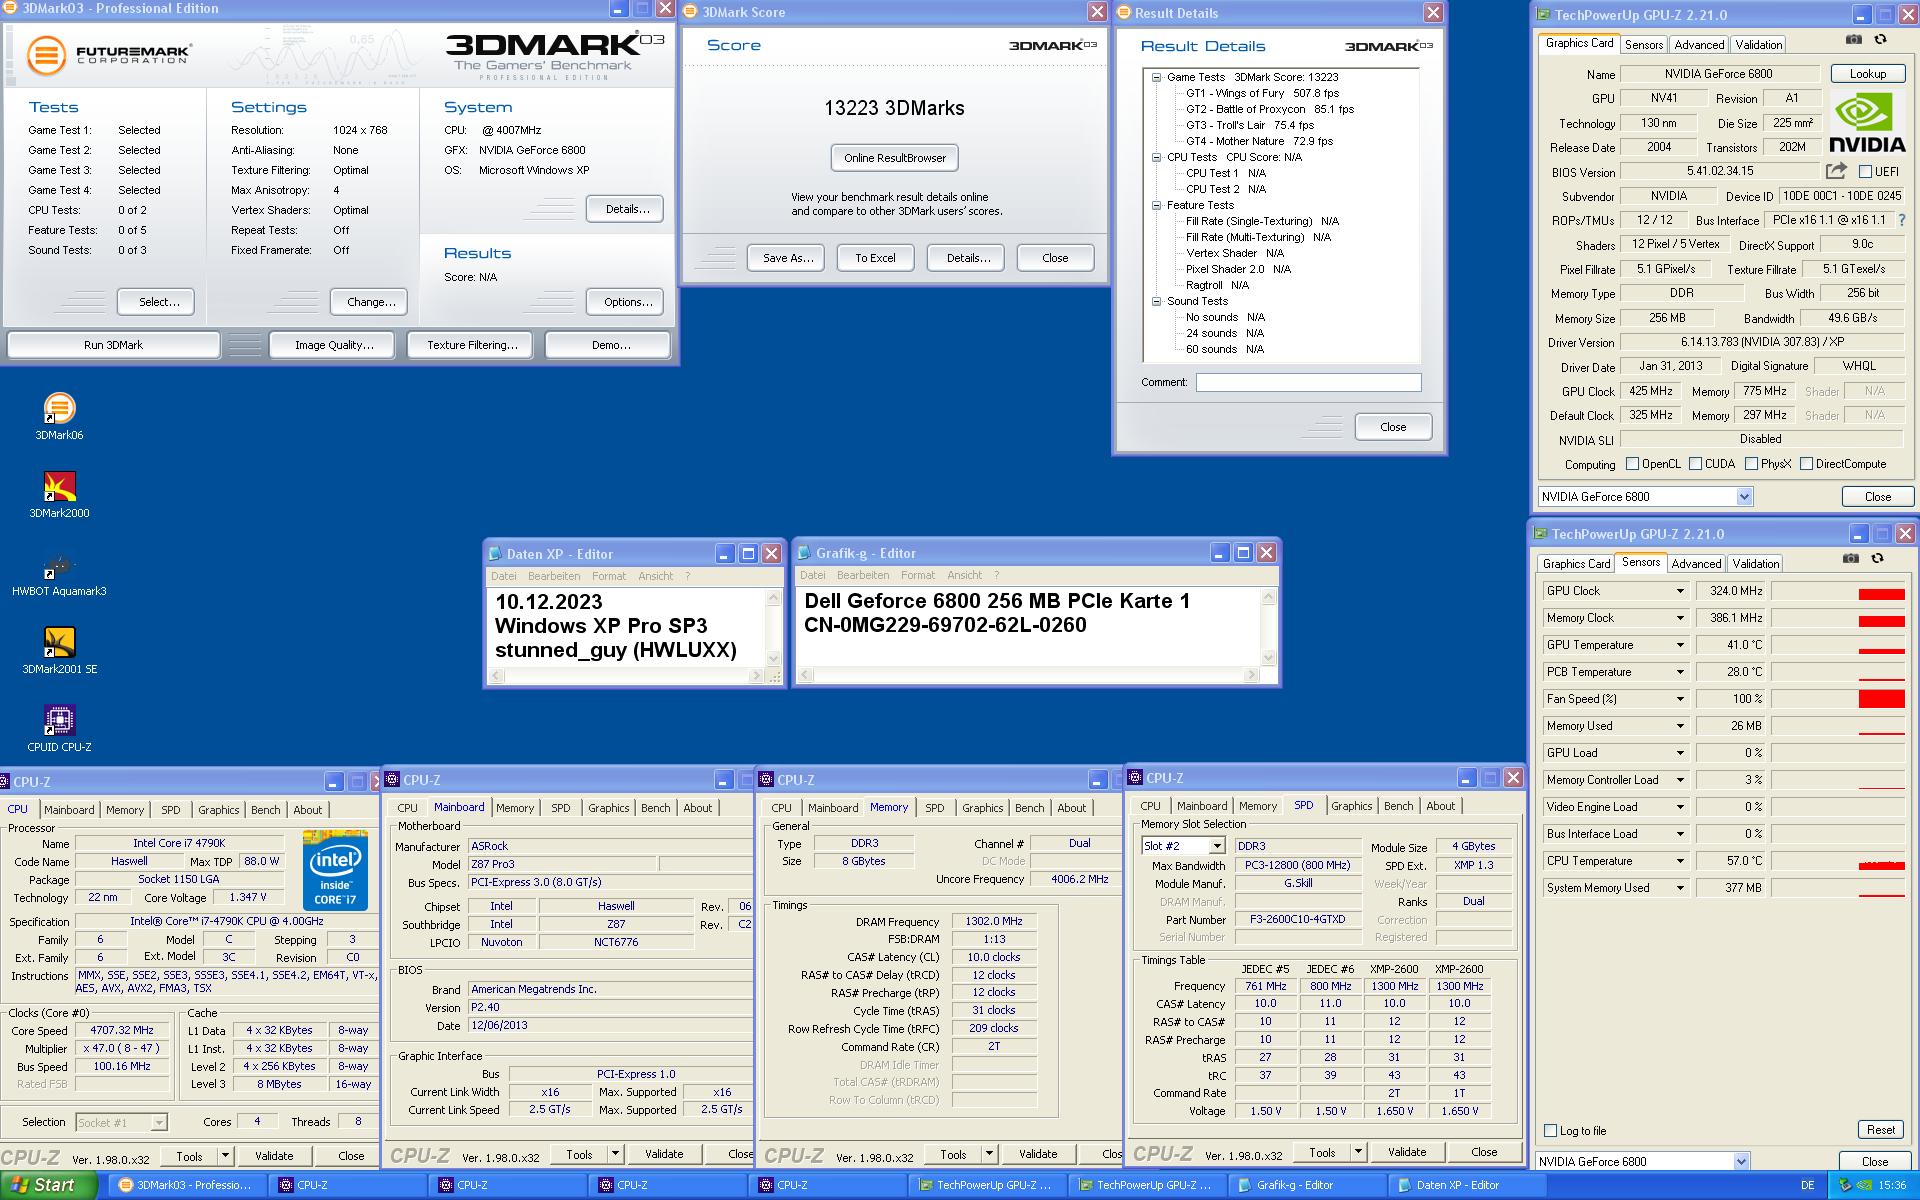The height and width of the screenshot is (1200, 1920).
Task: Open the Fan Speed (%) sensor dropdown
Action: tap(1680, 699)
